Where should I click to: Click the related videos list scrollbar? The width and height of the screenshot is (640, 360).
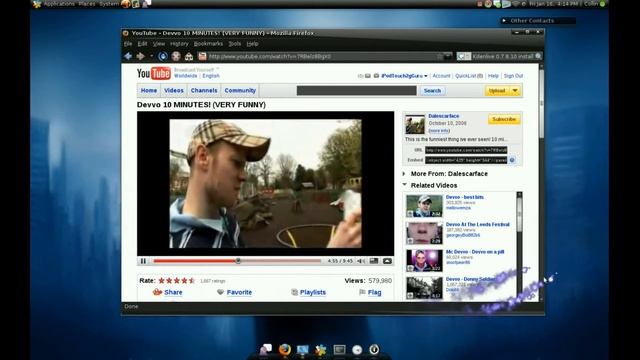[519, 245]
